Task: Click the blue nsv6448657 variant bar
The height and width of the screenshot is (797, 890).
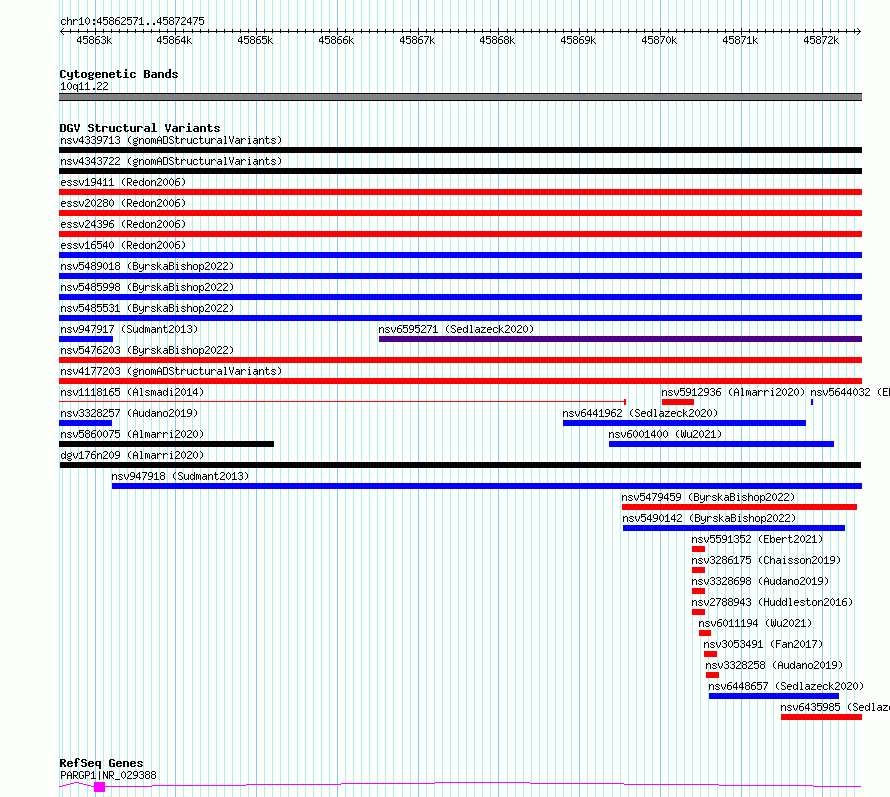Action: coord(774,696)
